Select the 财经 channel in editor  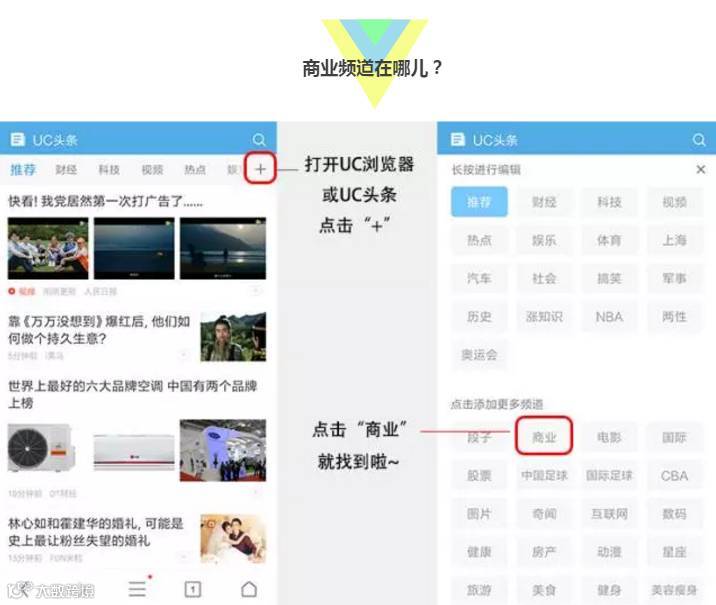click(x=544, y=202)
